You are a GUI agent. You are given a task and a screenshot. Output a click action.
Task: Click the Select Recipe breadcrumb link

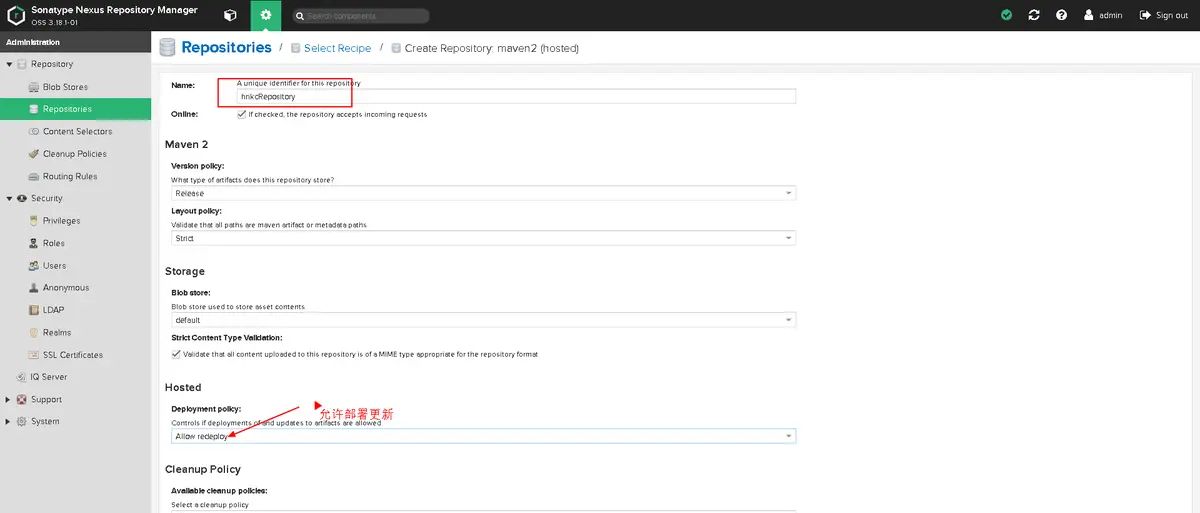tap(337, 48)
